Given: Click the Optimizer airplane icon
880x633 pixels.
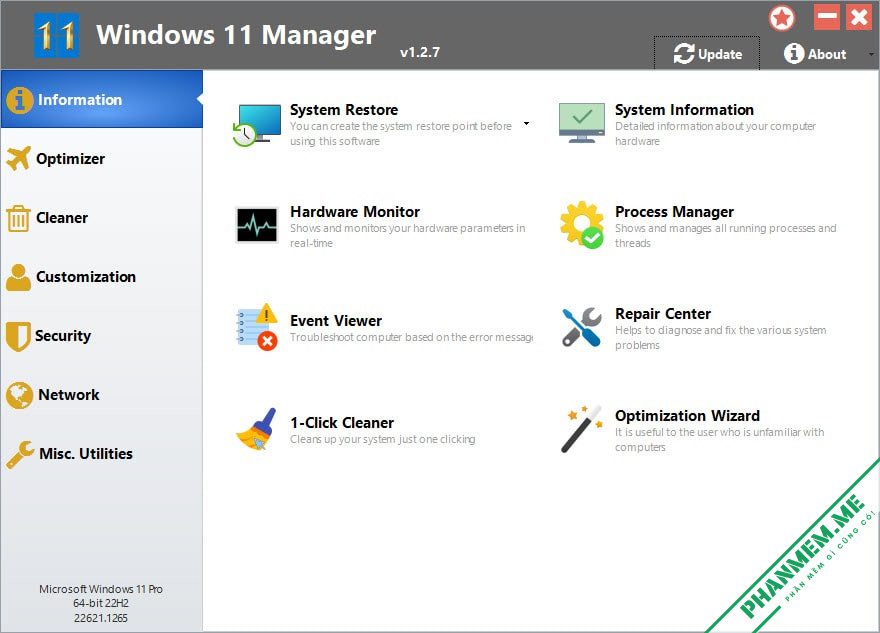Looking at the screenshot, I should [x=19, y=158].
